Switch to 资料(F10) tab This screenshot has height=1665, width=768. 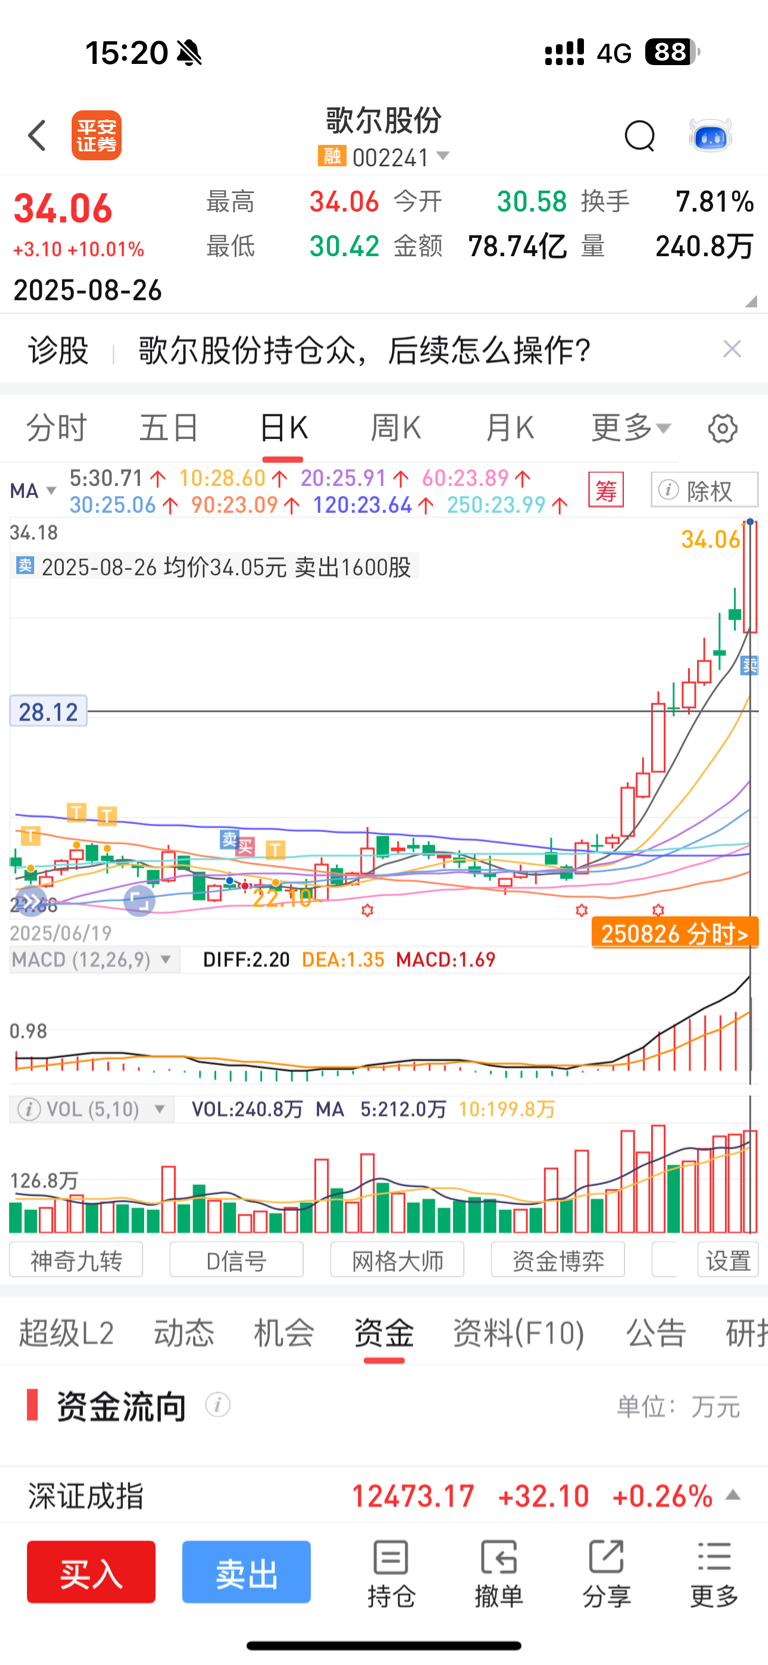coord(518,1333)
